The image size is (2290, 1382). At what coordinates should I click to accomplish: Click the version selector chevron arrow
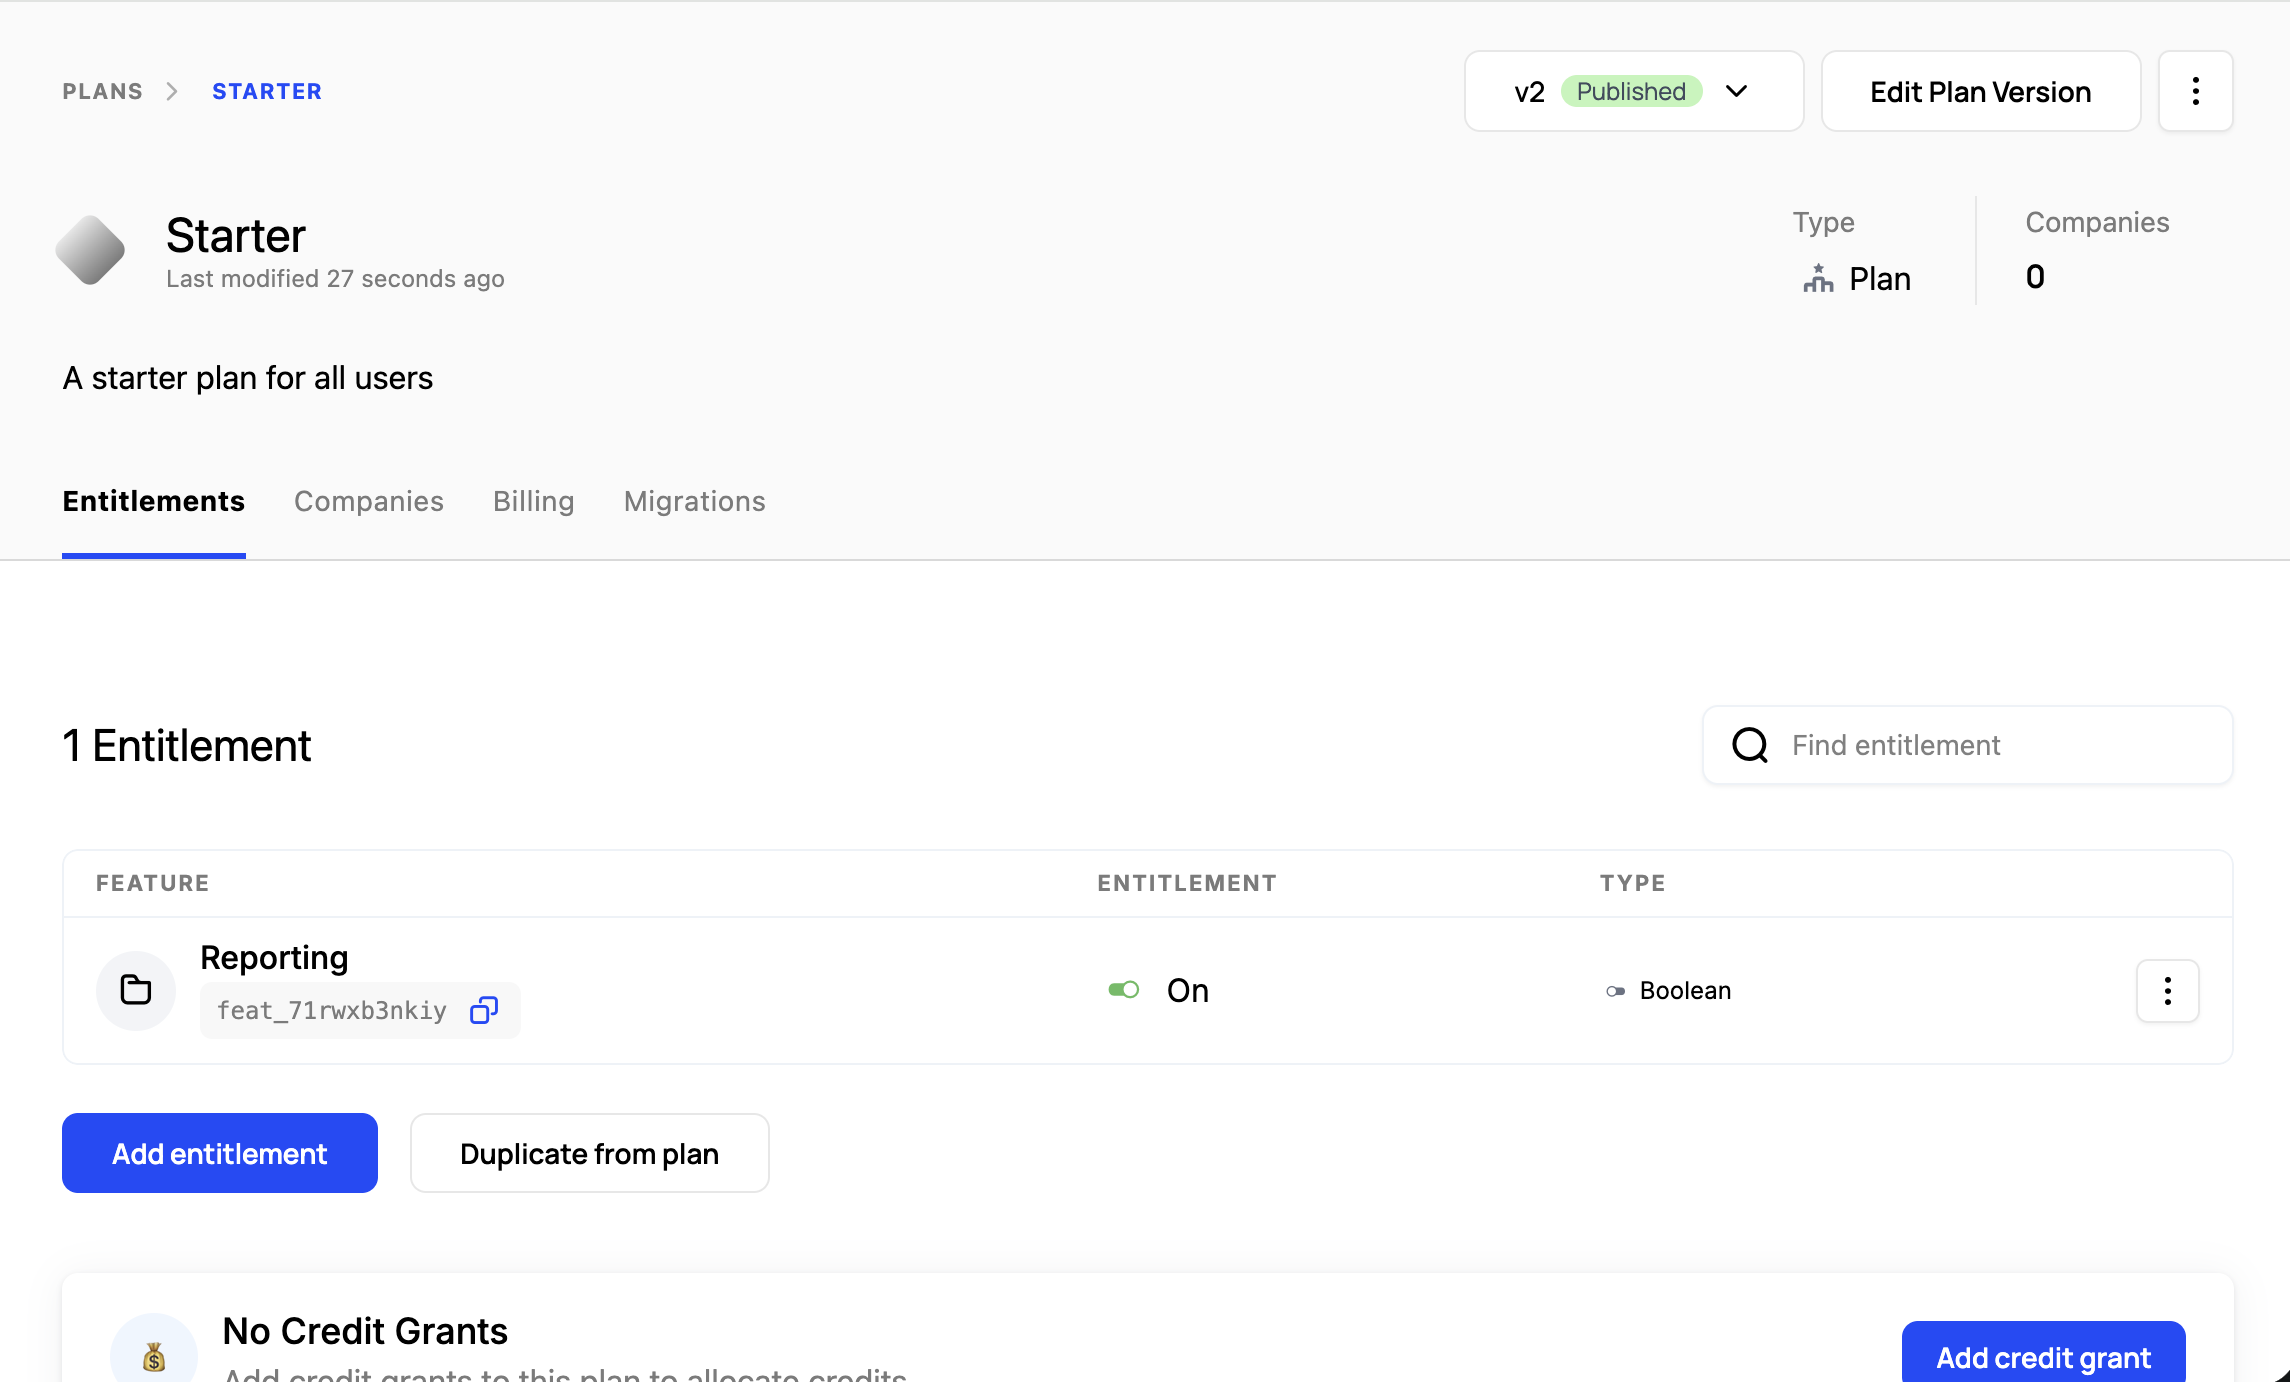1737,91
